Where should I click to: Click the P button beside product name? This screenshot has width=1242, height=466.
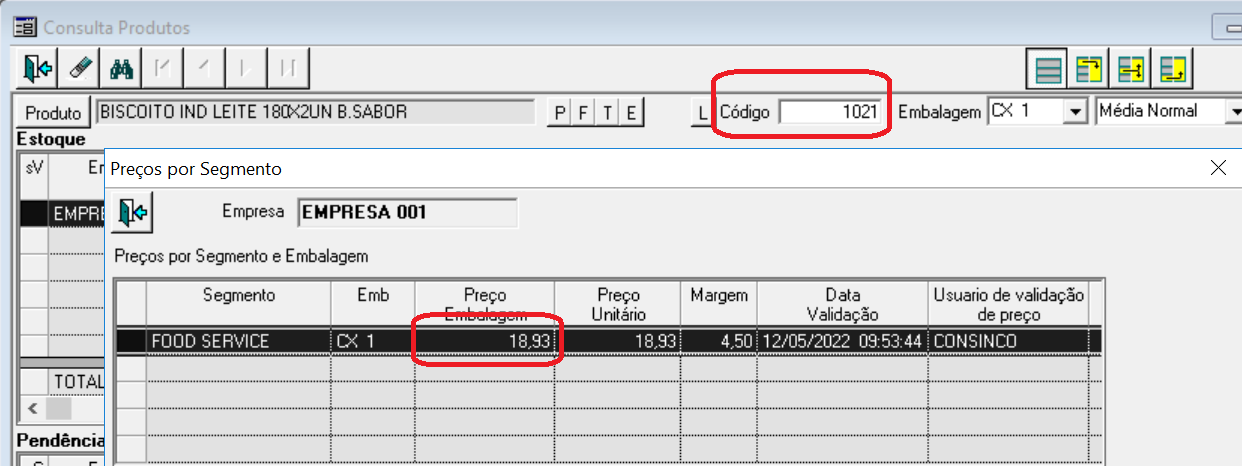pyautogui.click(x=560, y=112)
